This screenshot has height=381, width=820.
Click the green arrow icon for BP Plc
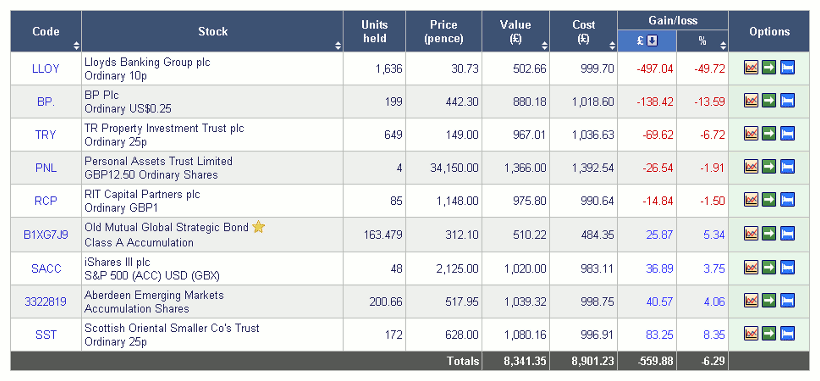[769, 101]
